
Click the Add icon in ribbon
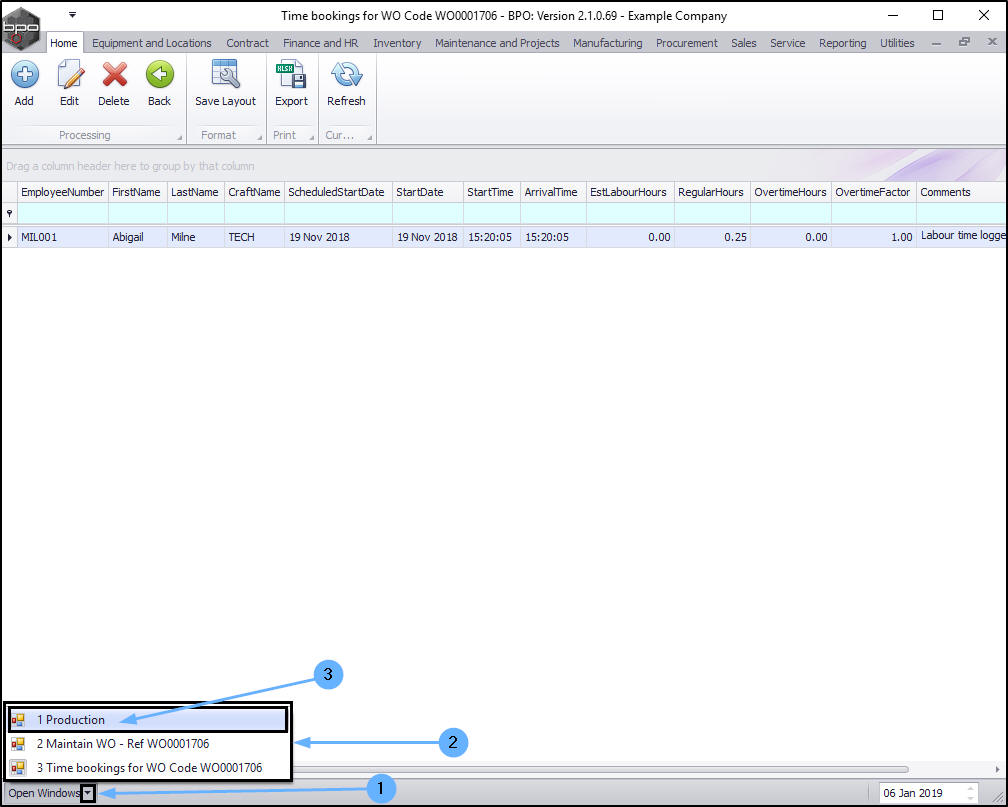24,75
